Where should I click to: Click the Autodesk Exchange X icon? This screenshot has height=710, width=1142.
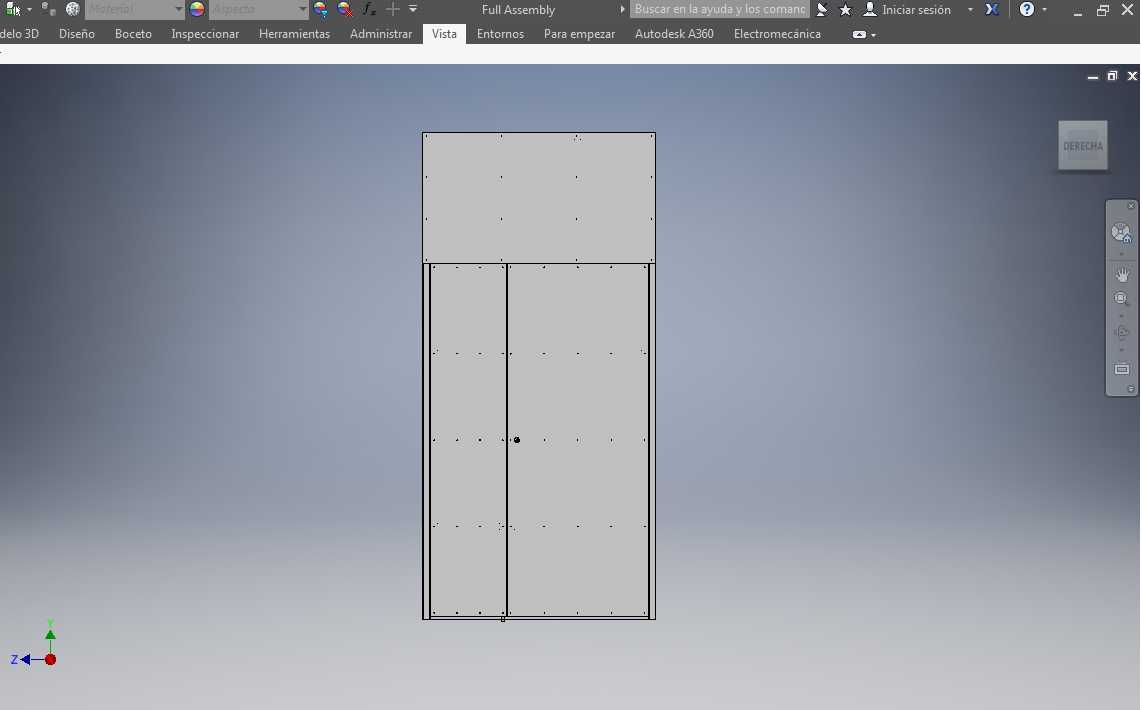point(992,9)
